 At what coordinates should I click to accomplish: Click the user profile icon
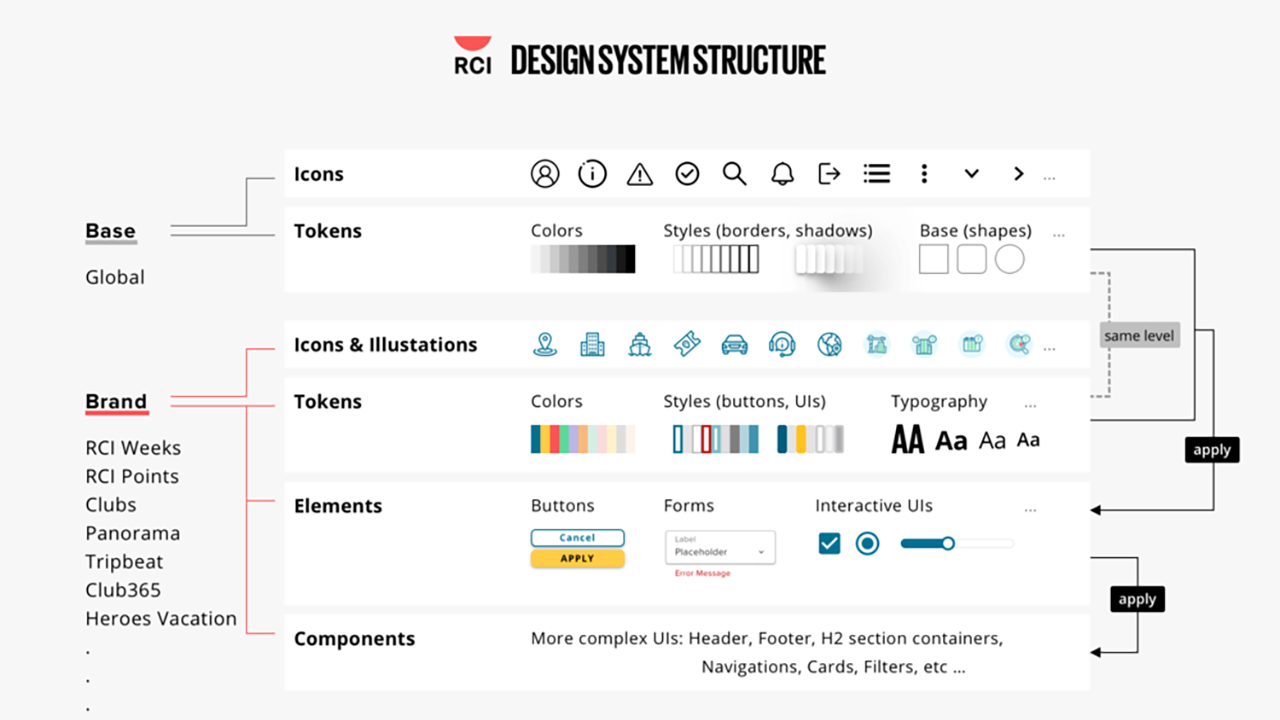(545, 174)
